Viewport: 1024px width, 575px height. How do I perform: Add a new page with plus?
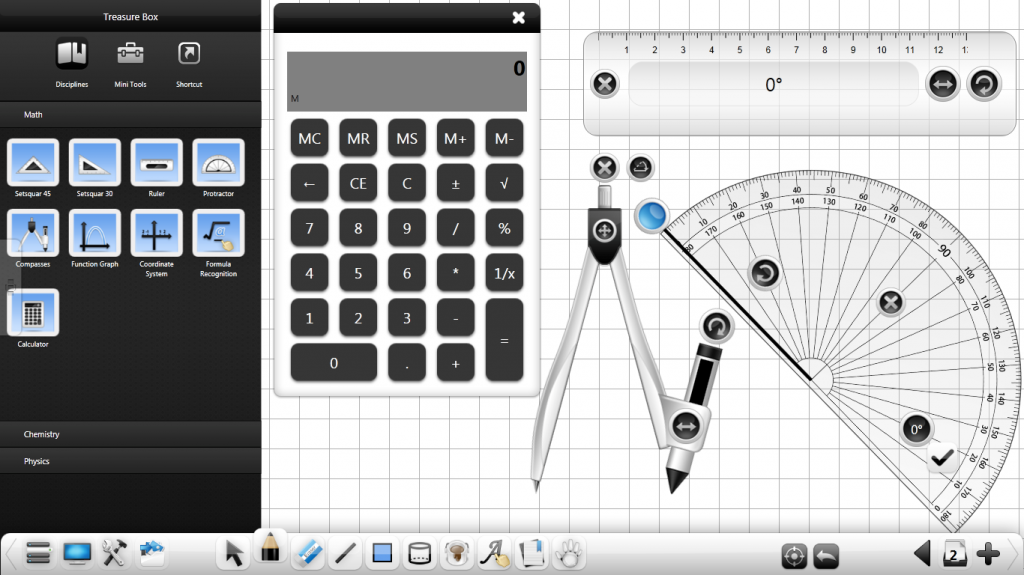988,553
